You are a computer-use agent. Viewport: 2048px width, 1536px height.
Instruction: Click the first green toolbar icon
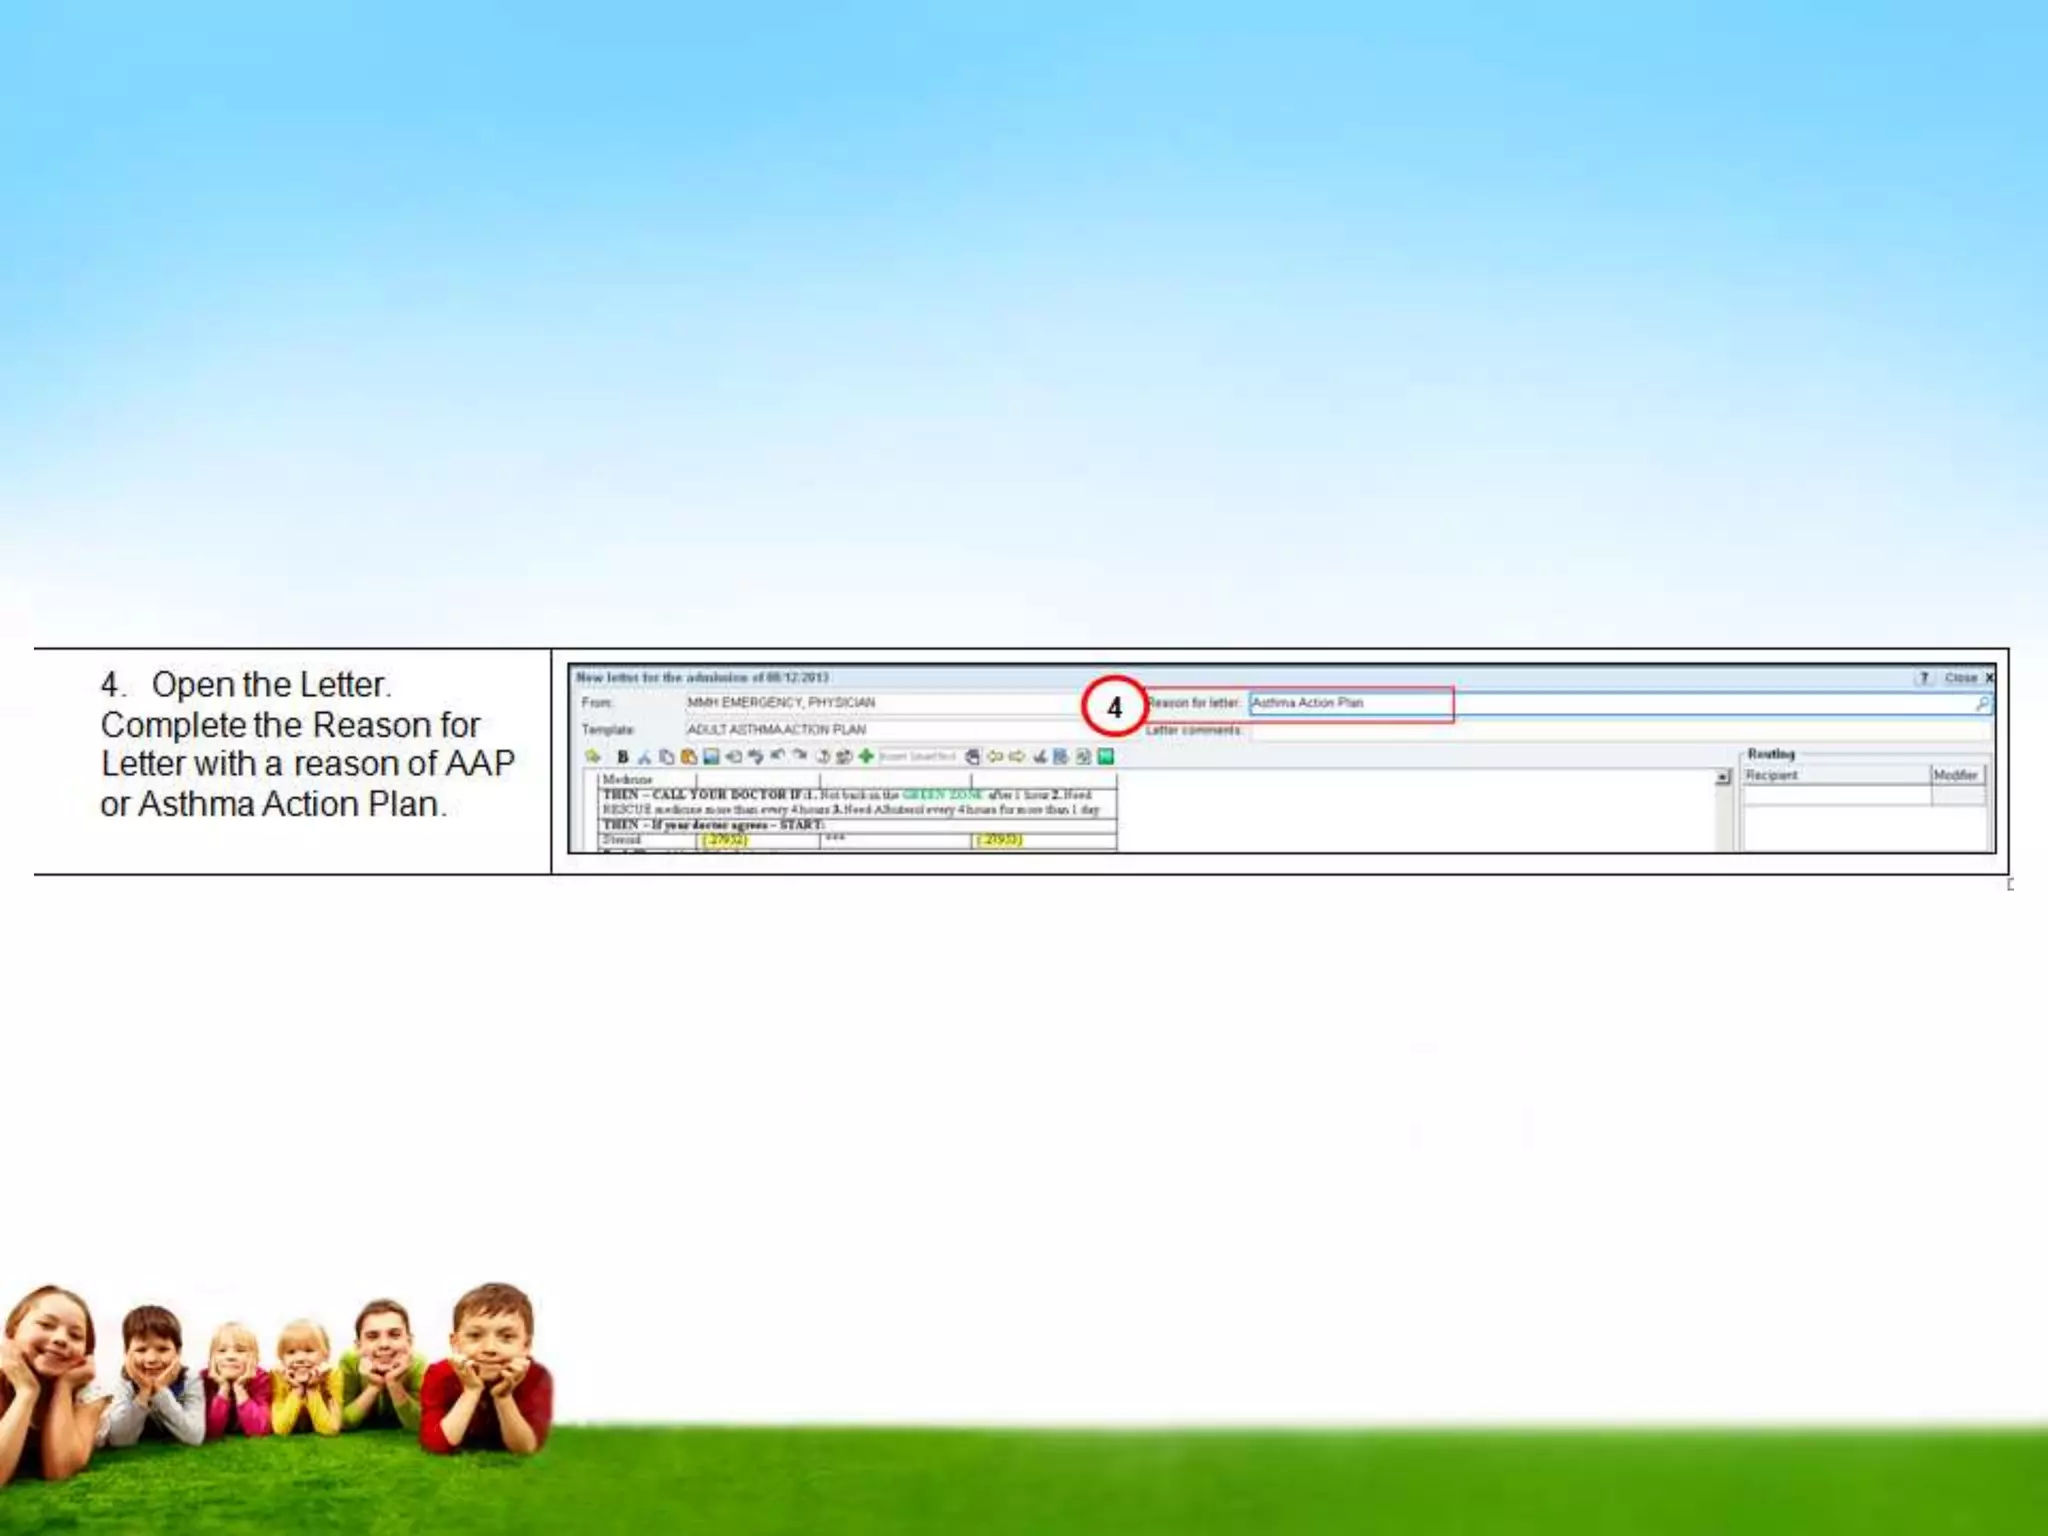click(593, 757)
